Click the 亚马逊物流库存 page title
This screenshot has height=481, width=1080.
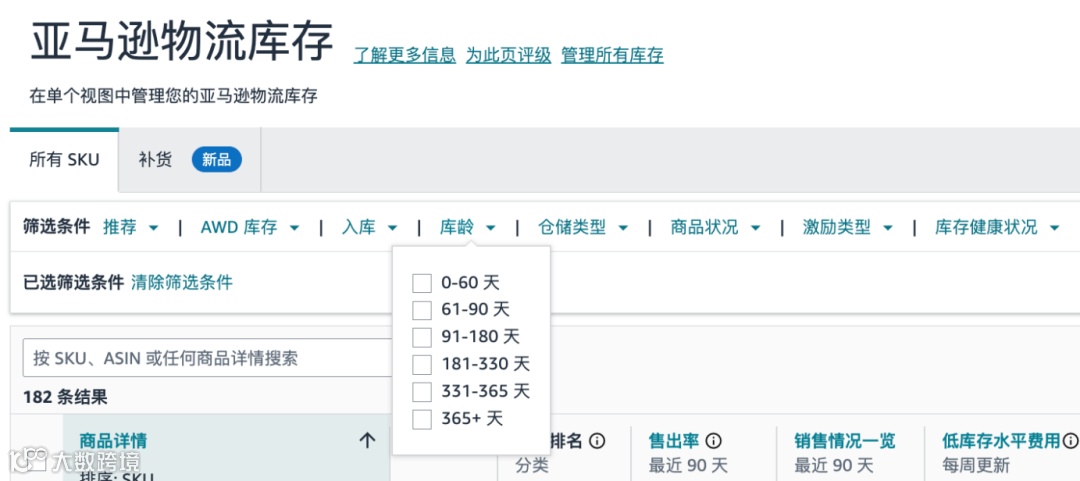pos(182,41)
